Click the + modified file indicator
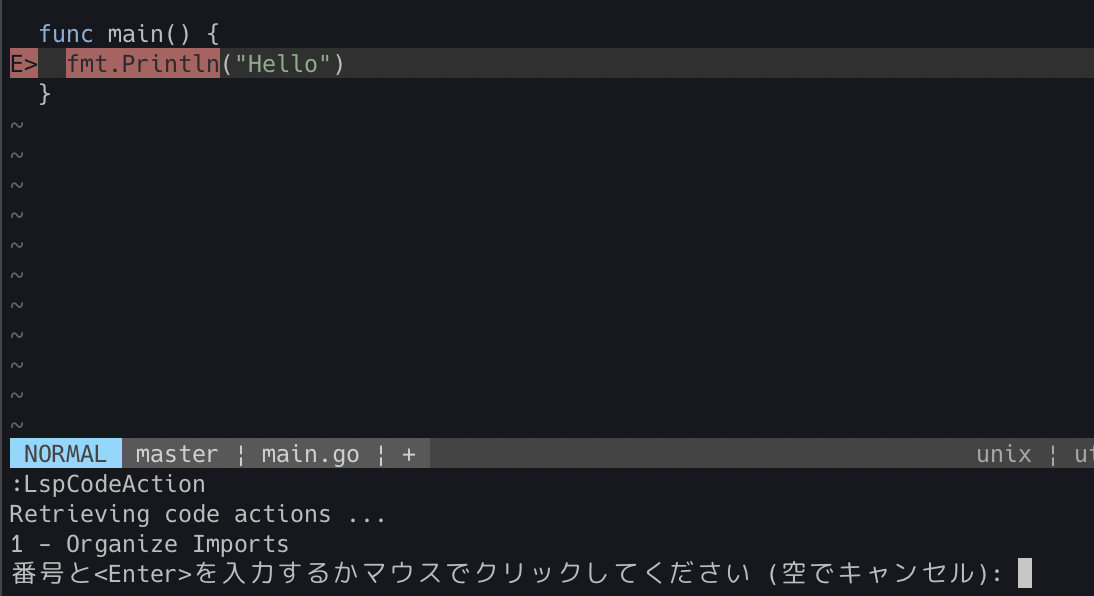Viewport: 1094px width, 596px height. [407, 453]
